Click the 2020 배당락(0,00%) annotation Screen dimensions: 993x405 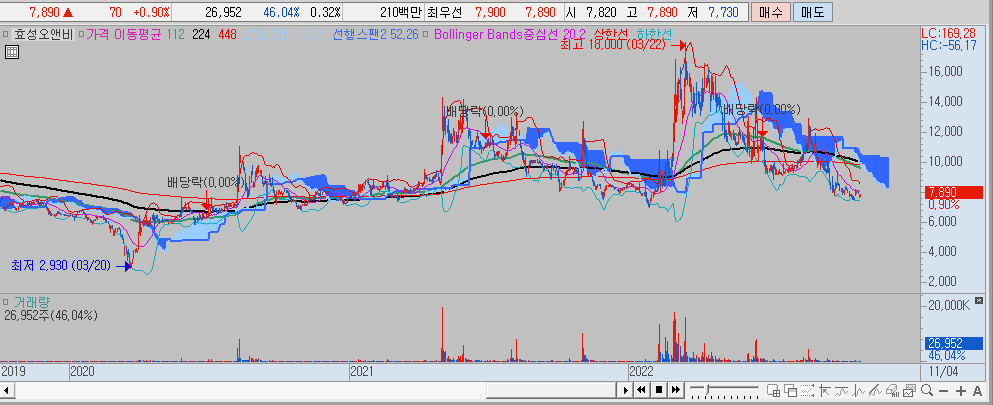click(x=206, y=182)
